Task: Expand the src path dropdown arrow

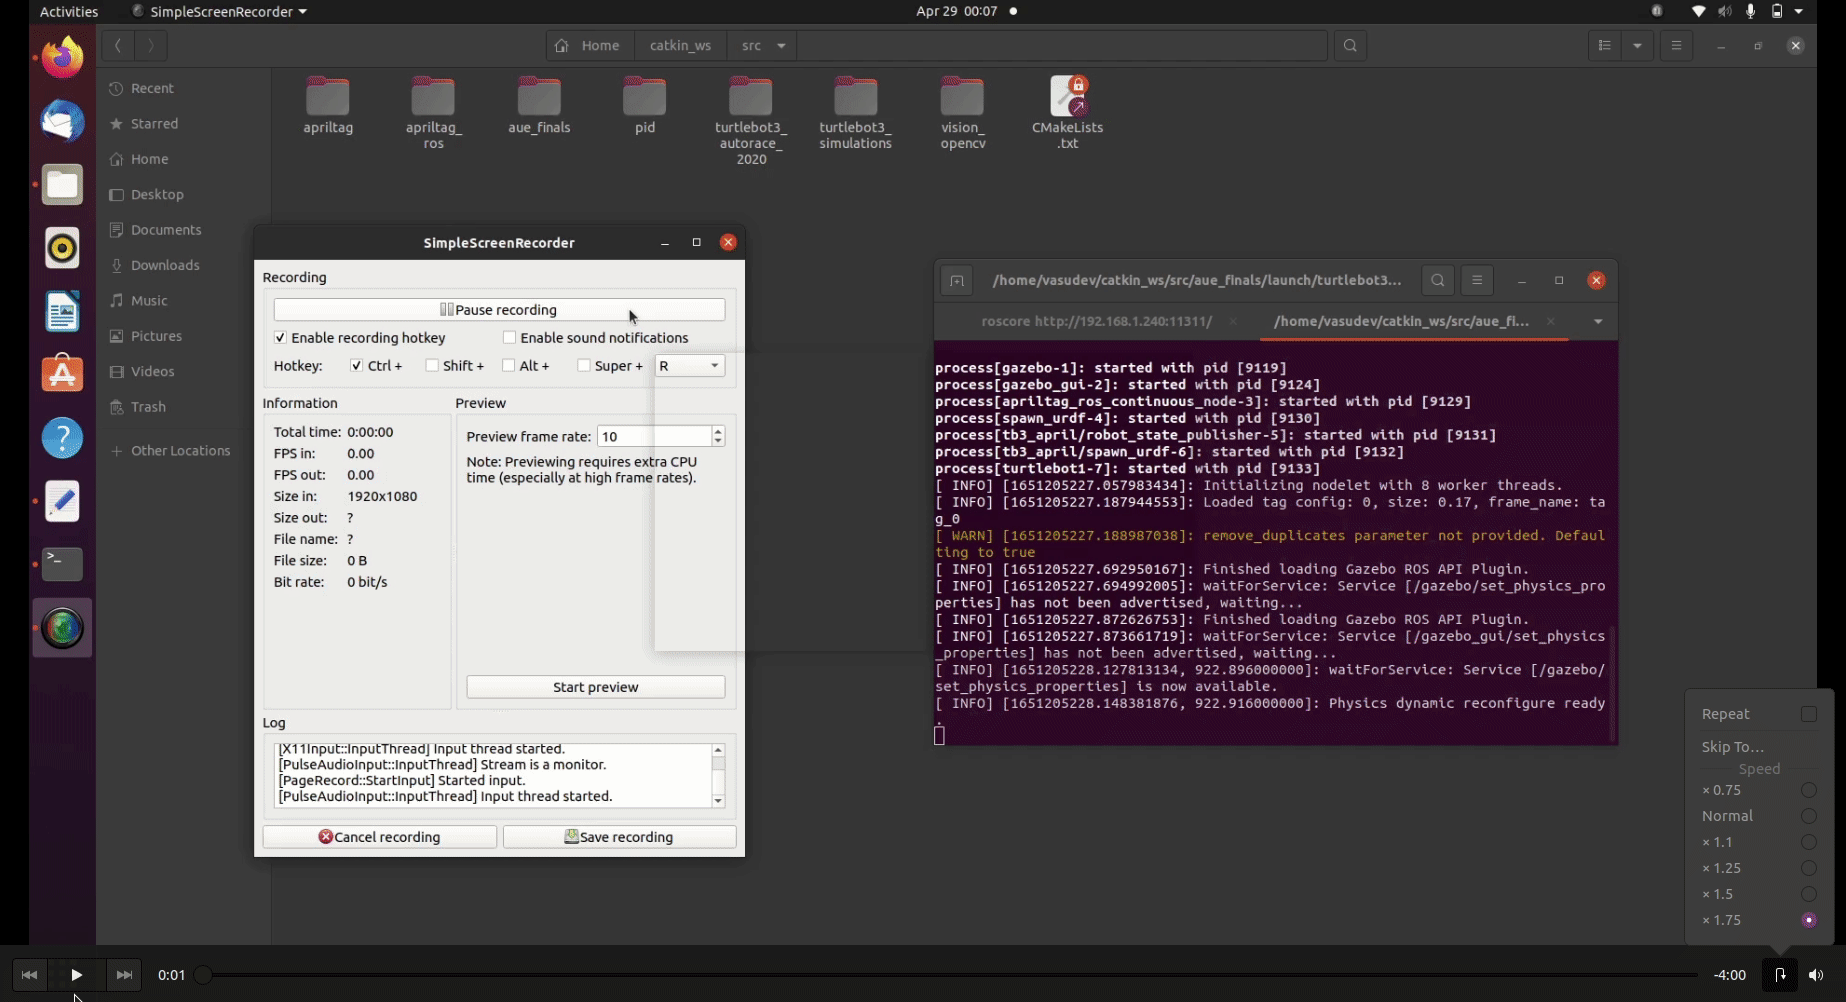Action: pos(781,45)
